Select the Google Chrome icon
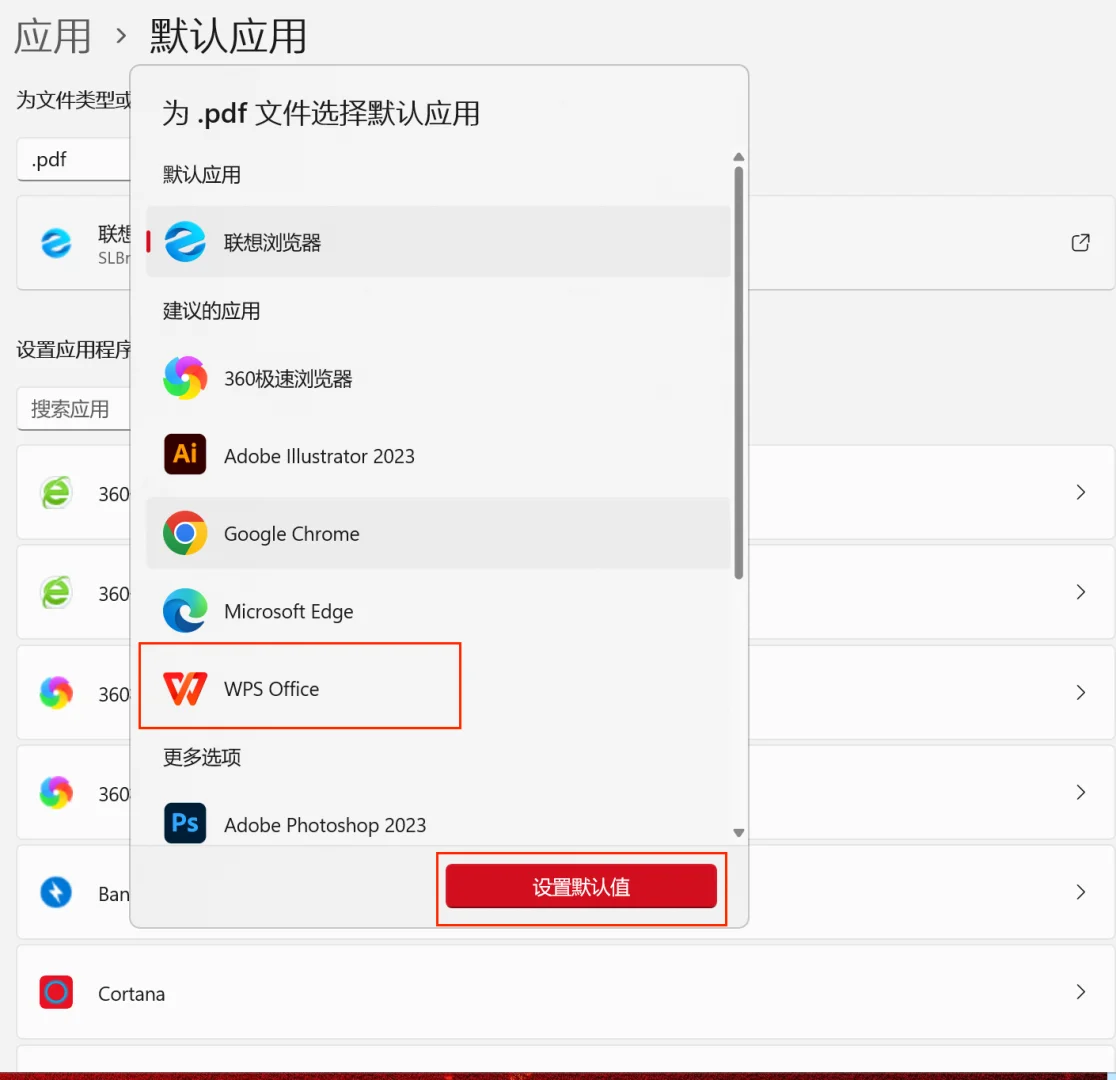Viewport: 1116px width, 1080px height. click(185, 533)
